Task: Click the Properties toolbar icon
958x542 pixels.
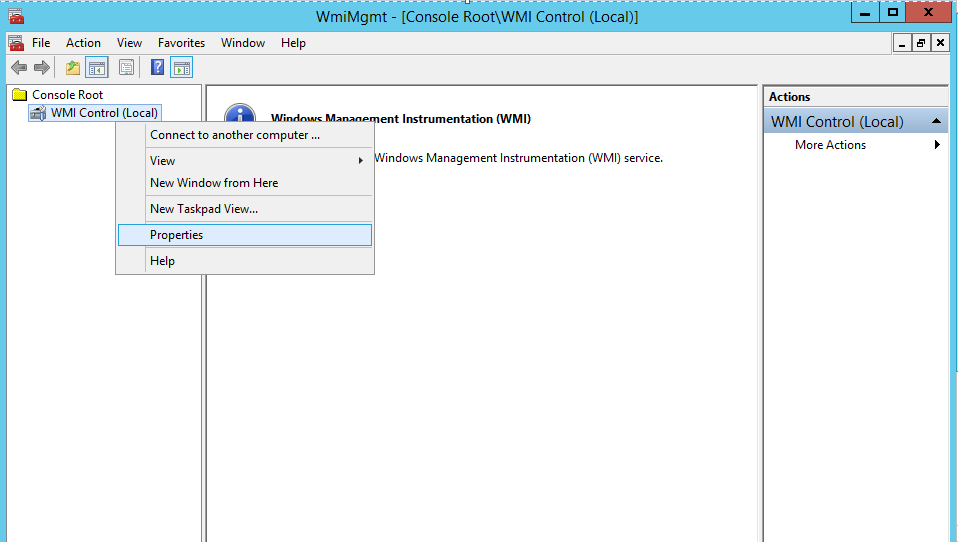Action: tap(126, 68)
